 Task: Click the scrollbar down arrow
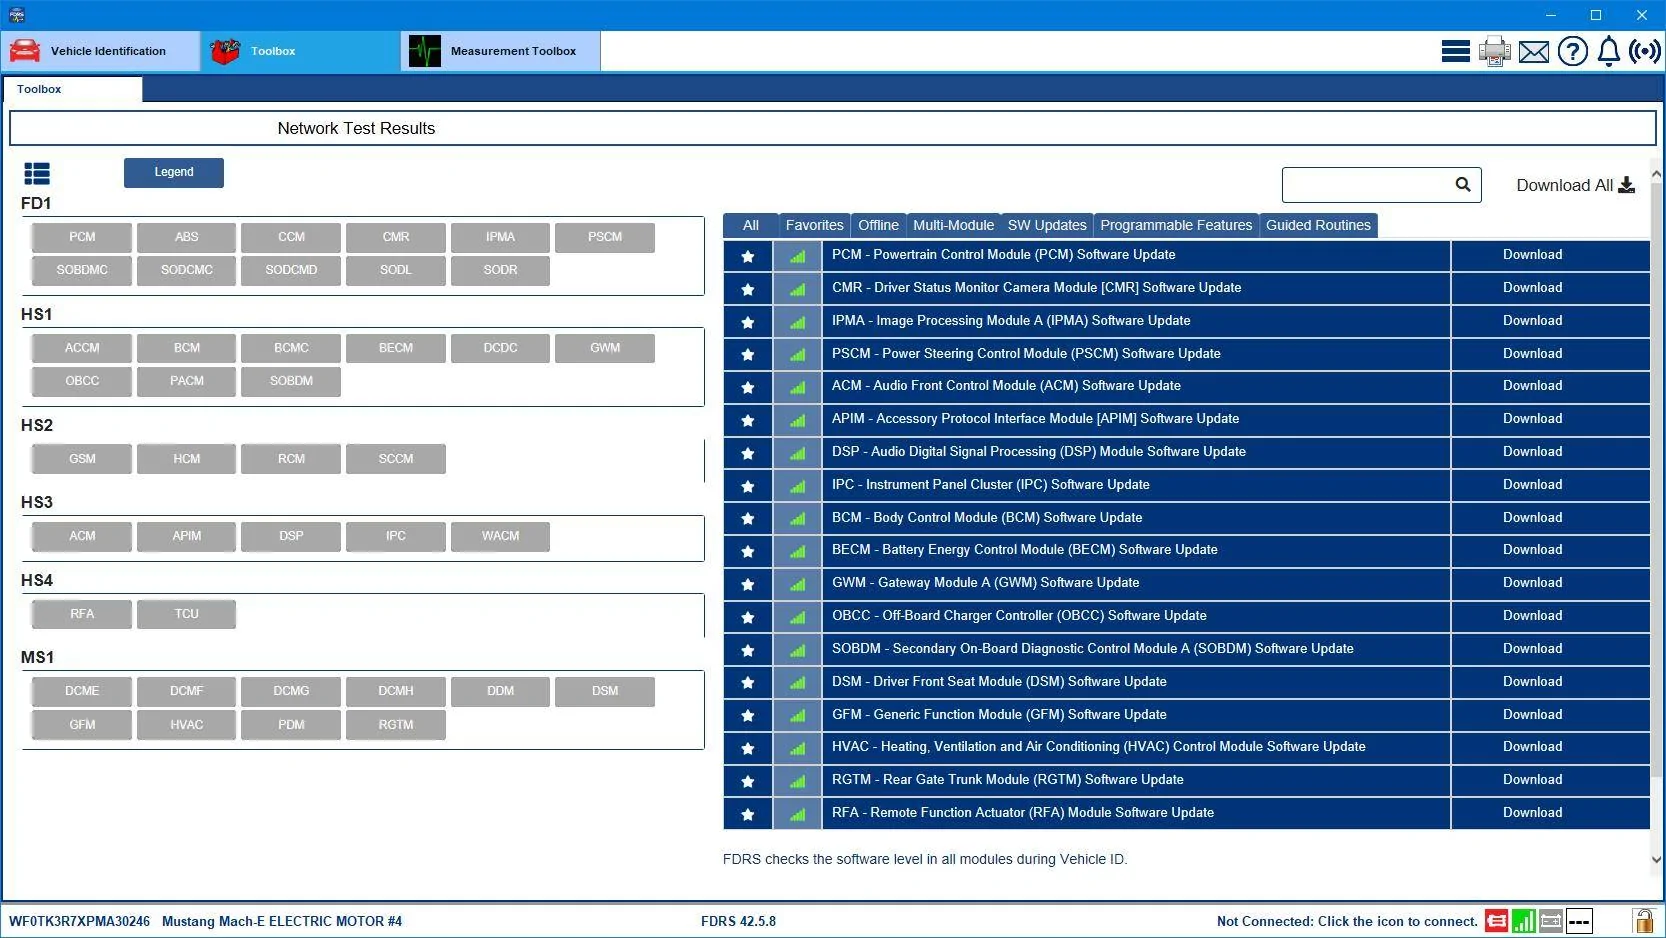pyautogui.click(x=1657, y=859)
